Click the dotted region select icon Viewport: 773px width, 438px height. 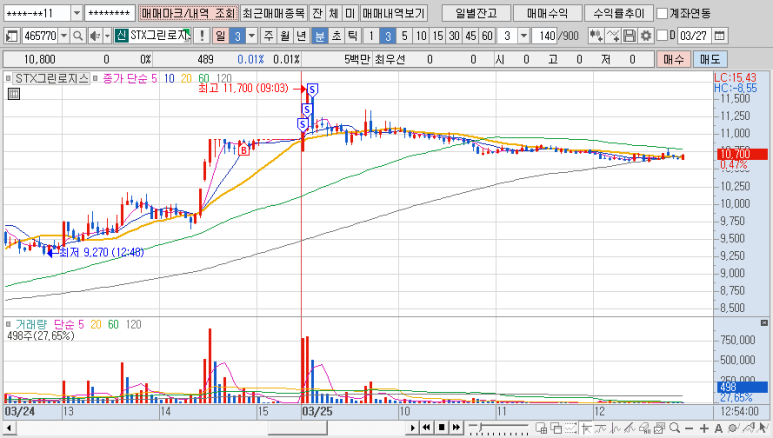point(571,428)
